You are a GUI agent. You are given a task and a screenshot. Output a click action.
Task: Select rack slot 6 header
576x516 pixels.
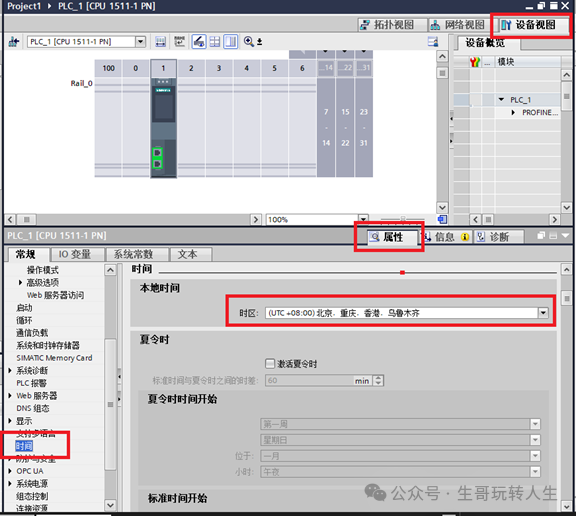coord(302,68)
